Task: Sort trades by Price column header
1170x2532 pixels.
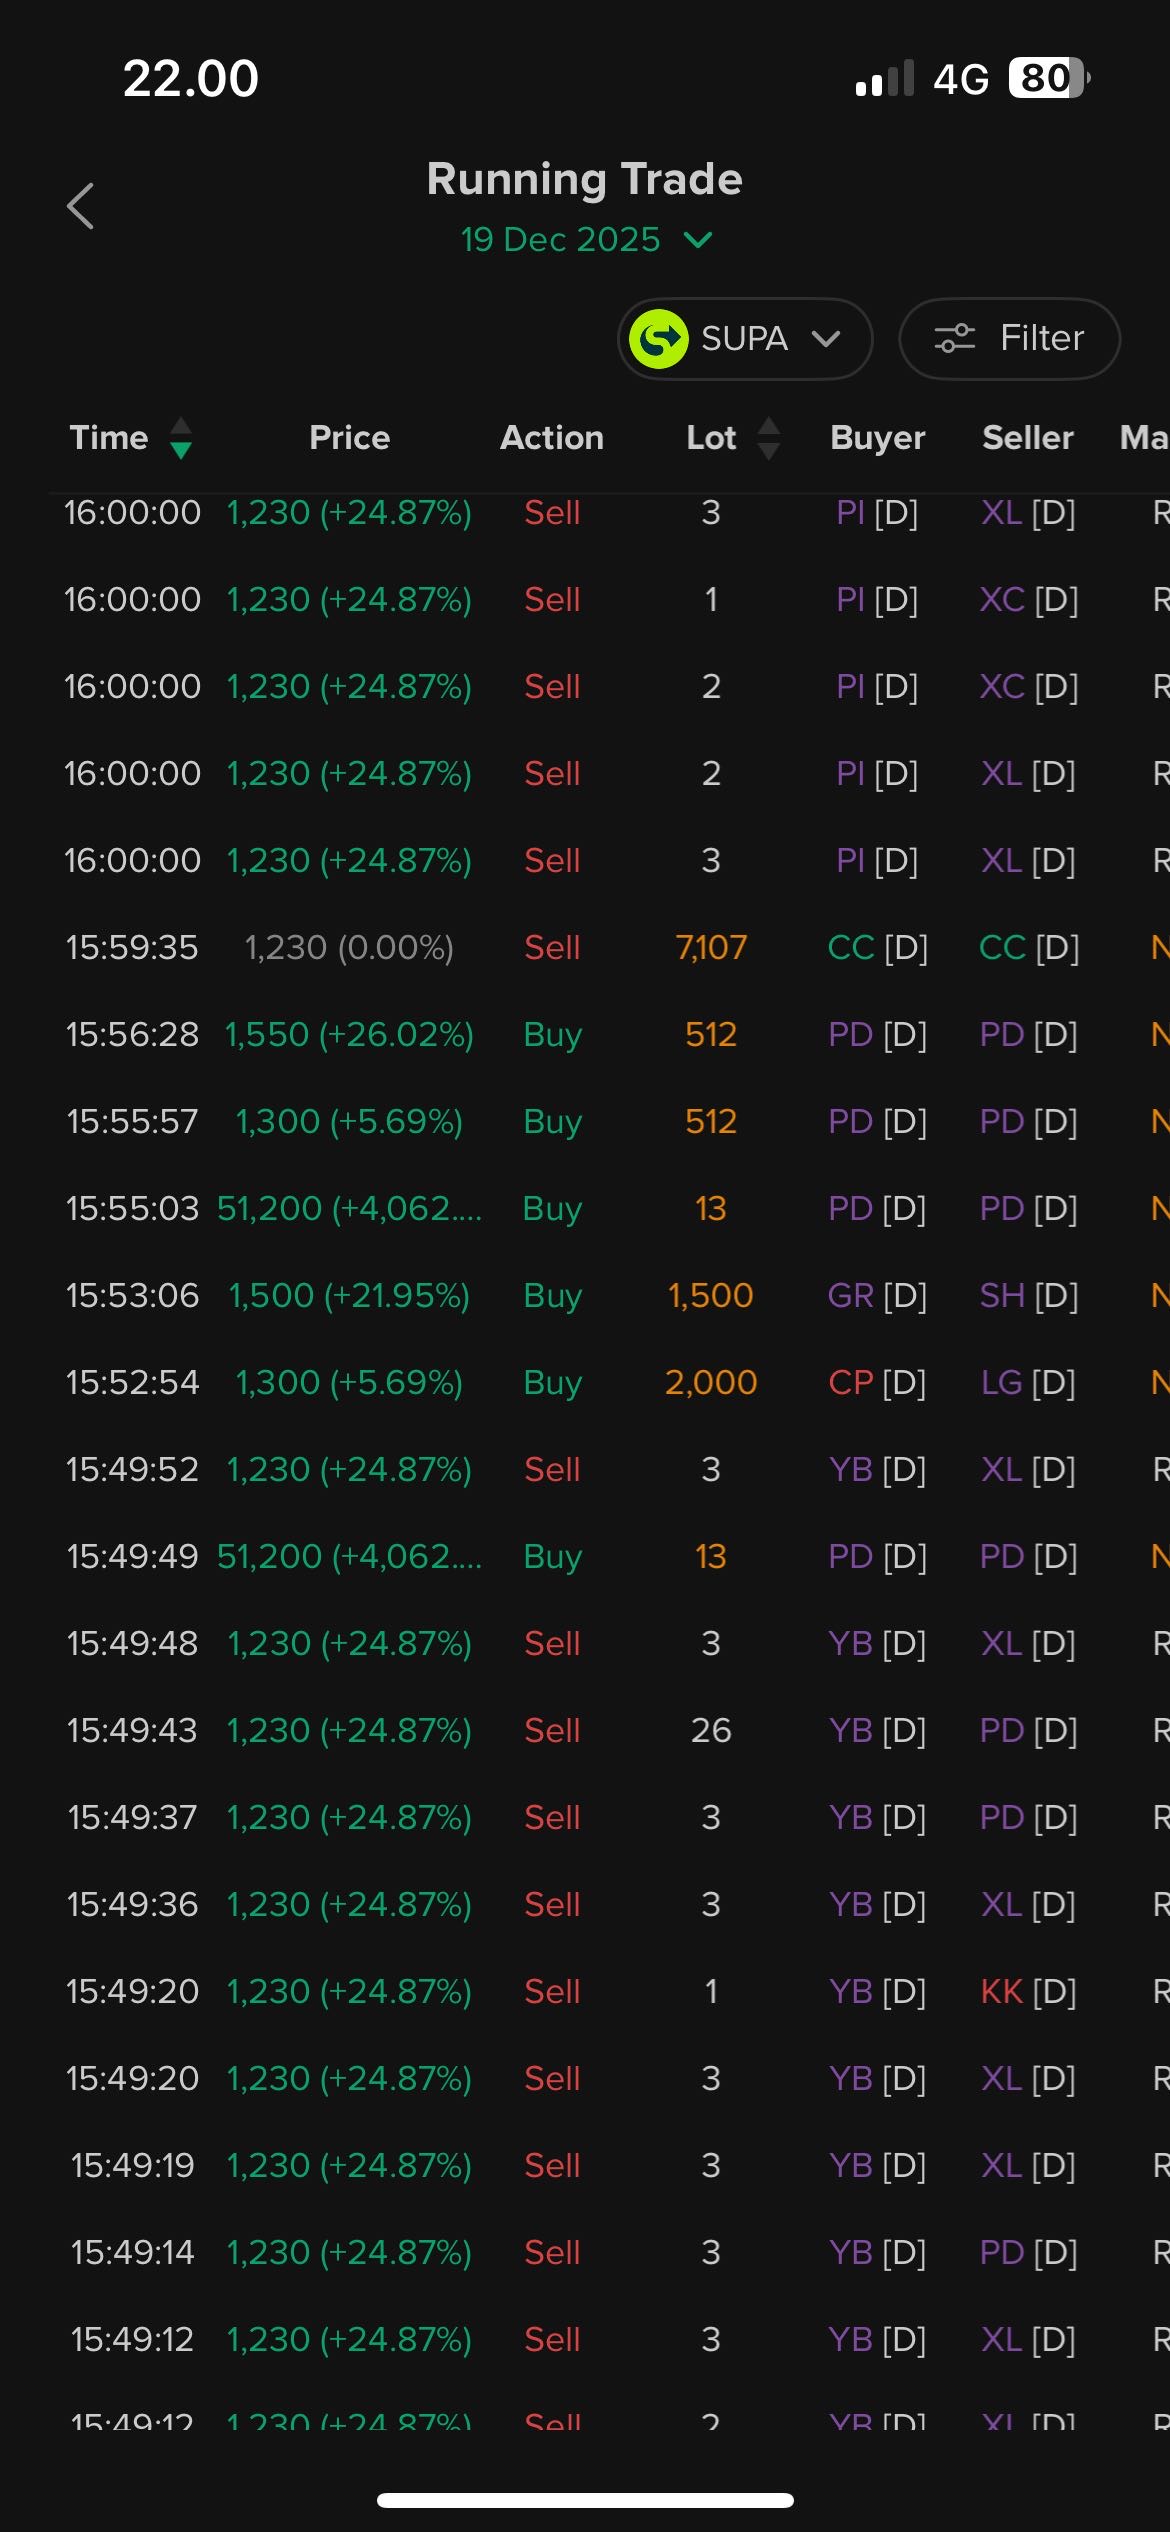Action: (x=349, y=438)
